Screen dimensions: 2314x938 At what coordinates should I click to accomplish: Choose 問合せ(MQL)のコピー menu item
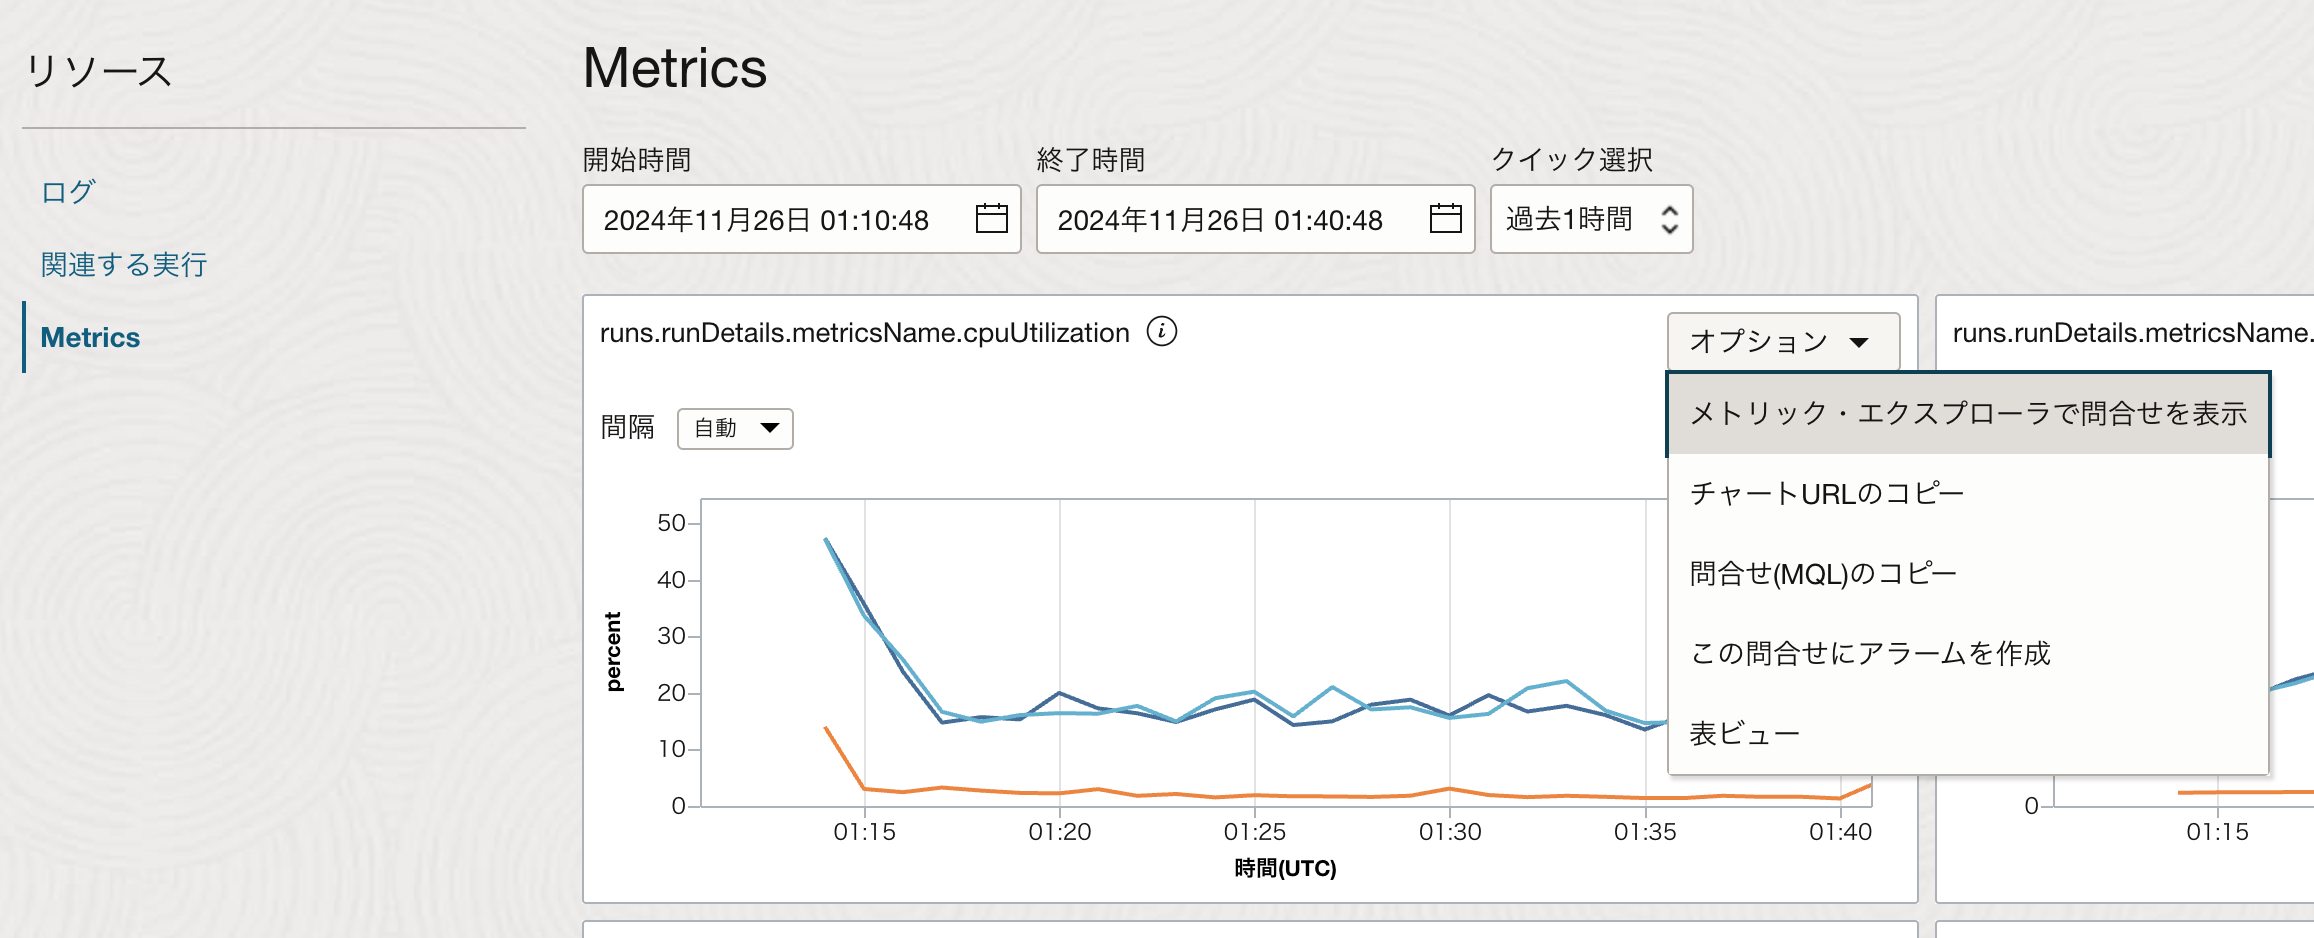point(1967,574)
